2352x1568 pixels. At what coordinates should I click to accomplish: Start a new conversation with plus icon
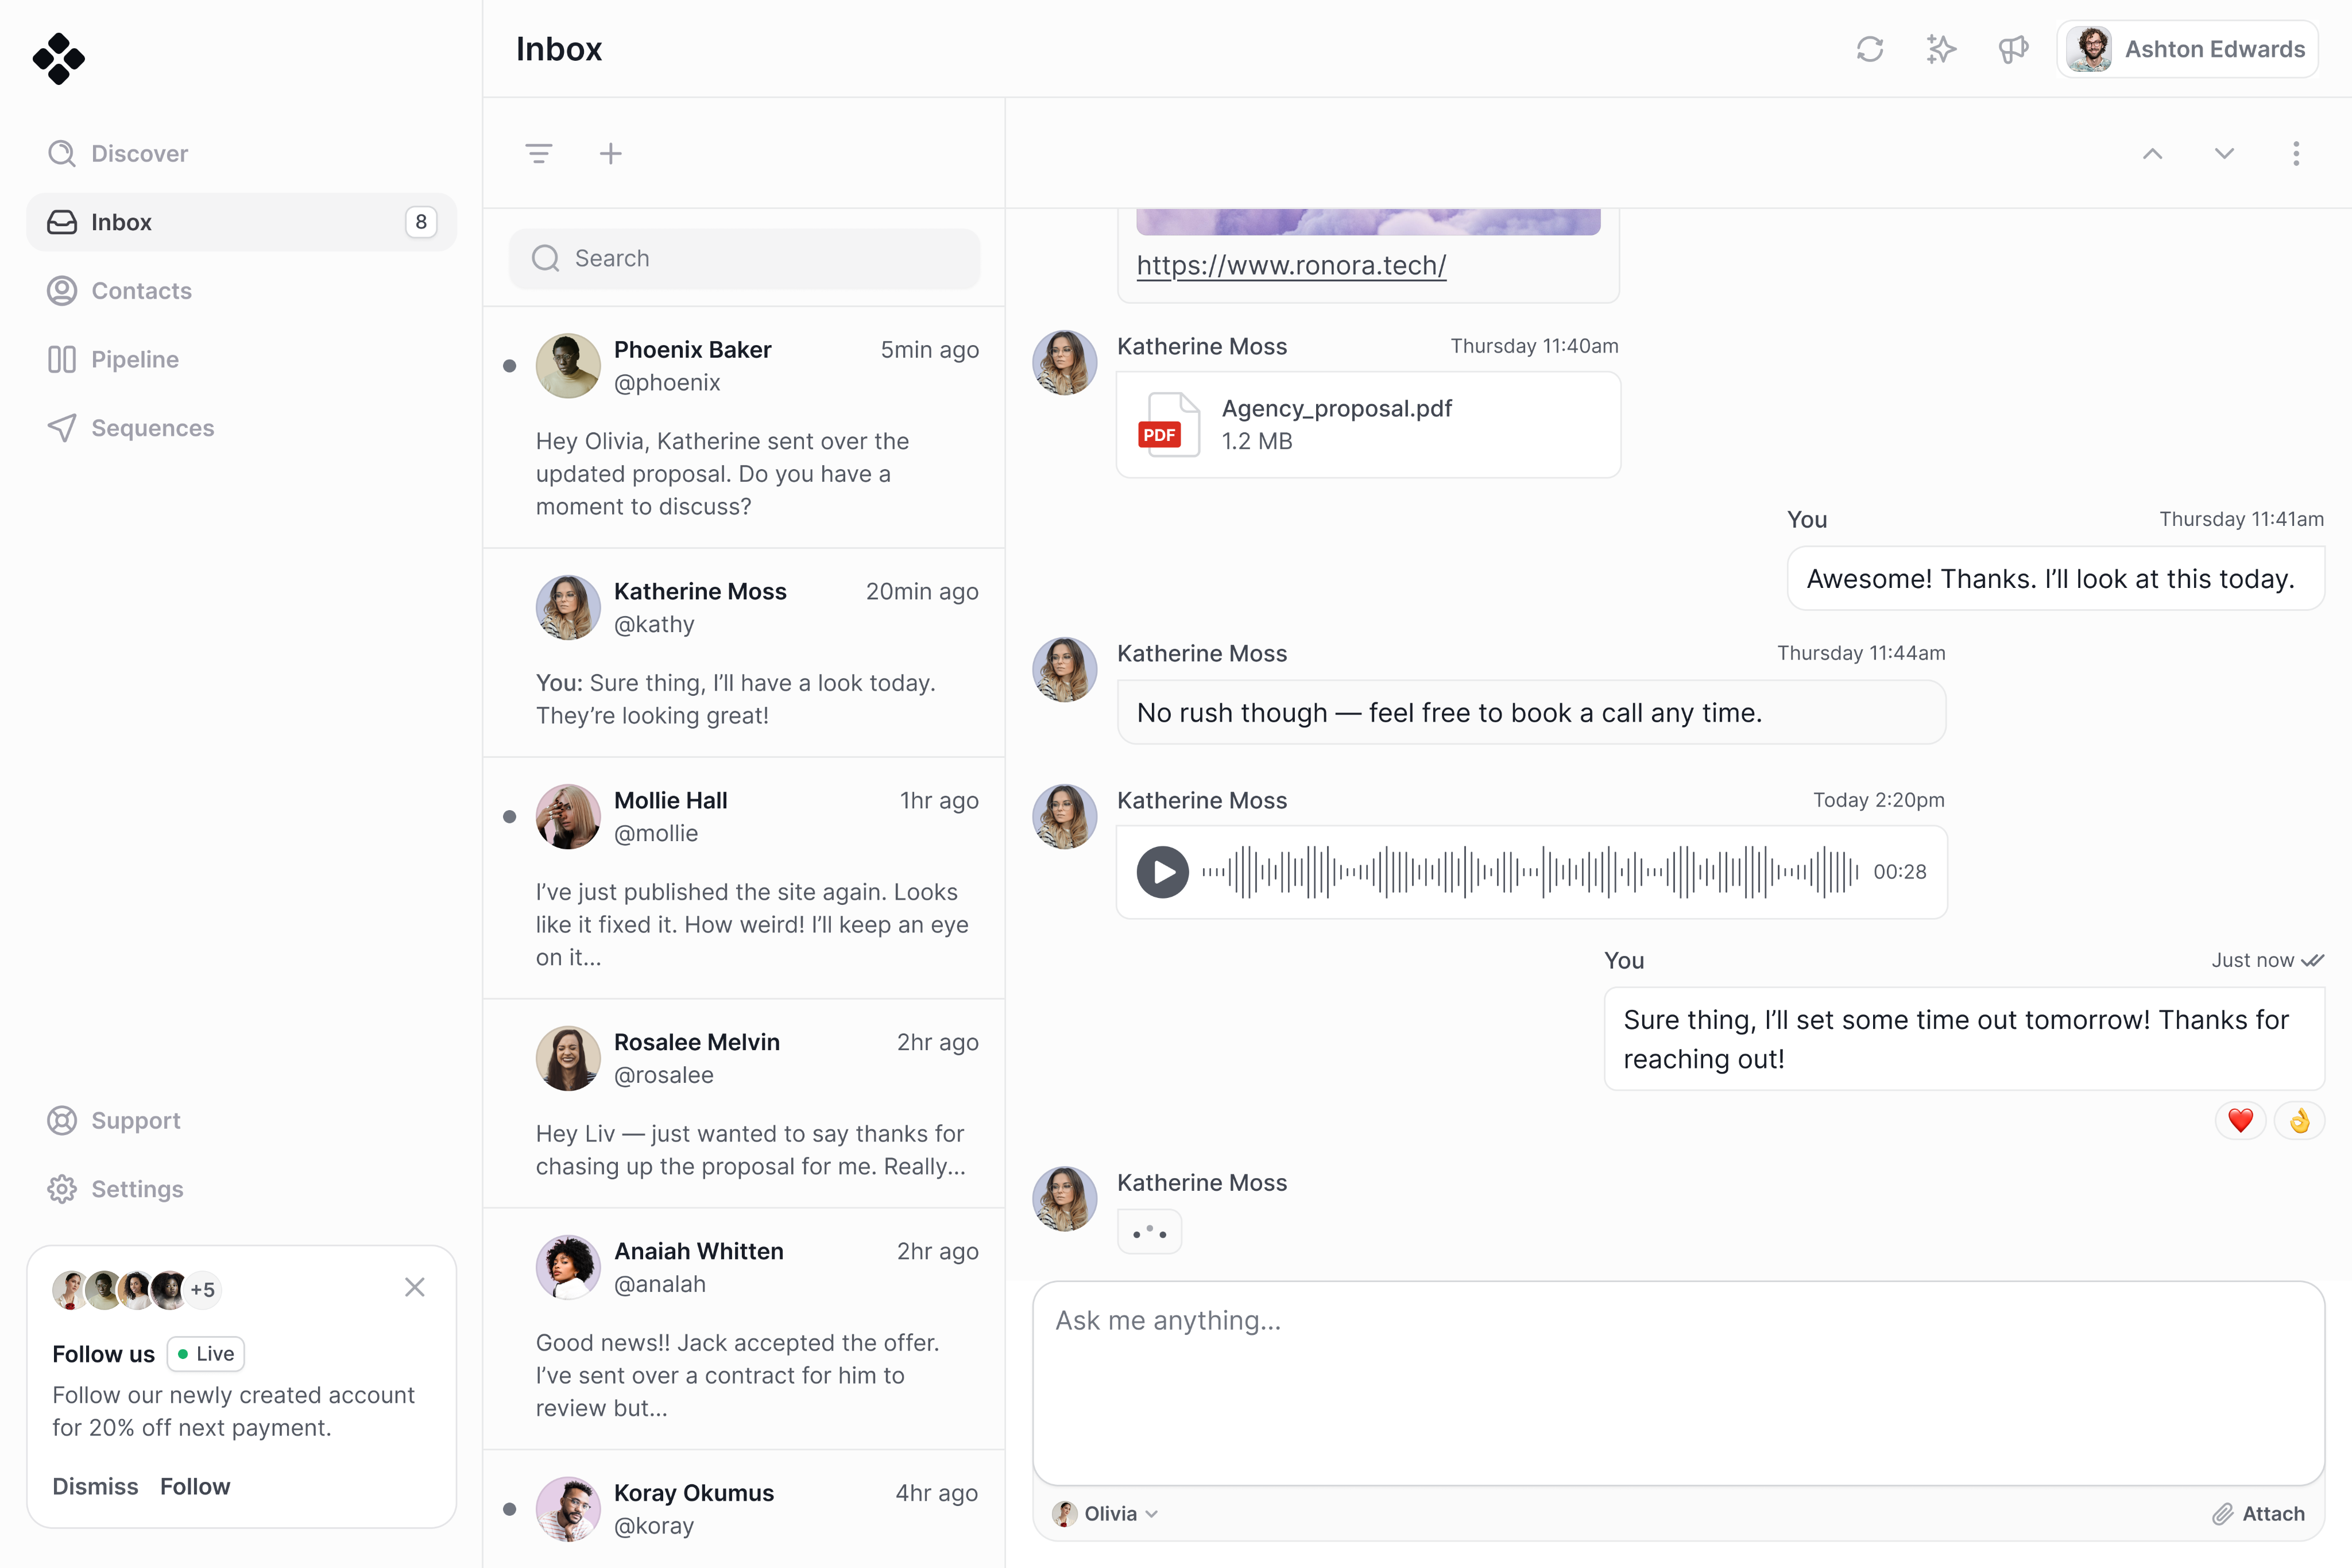[611, 153]
